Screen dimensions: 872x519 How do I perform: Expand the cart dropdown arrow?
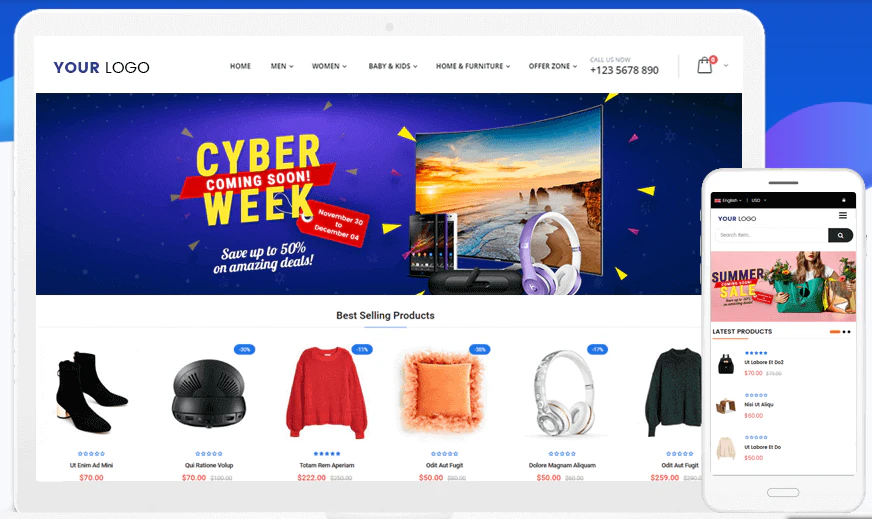click(726, 66)
